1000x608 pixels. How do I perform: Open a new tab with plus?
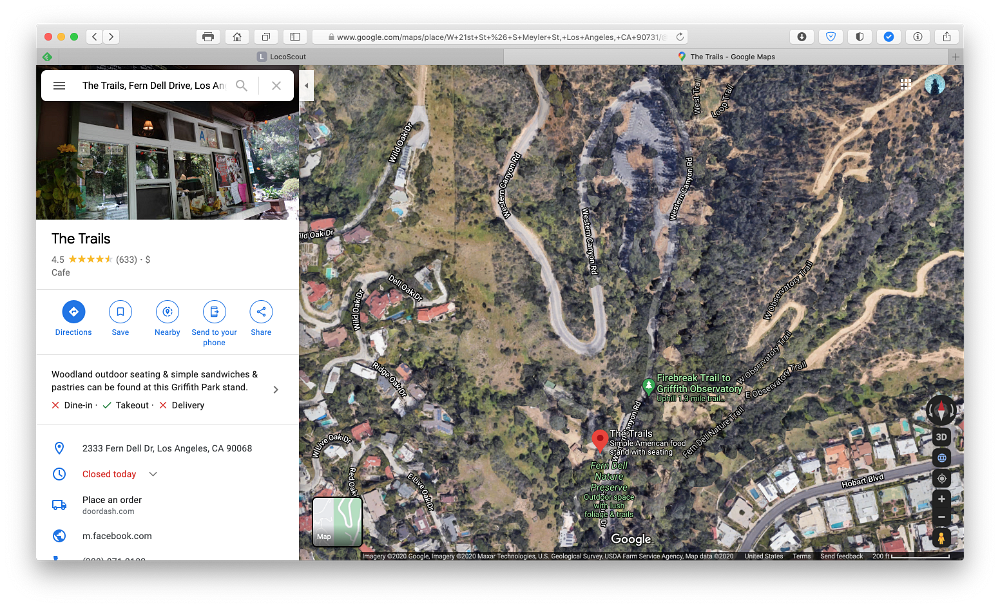pyautogui.click(x=955, y=57)
